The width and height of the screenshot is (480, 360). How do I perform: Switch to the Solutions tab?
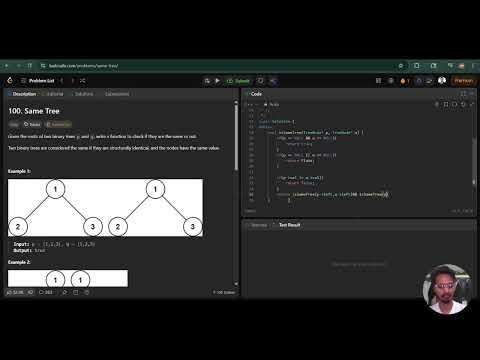[x=82, y=94]
